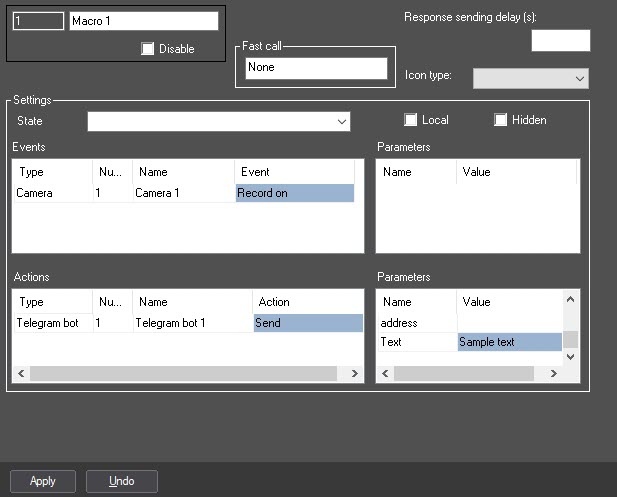Click the Apply button

pos(43,481)
